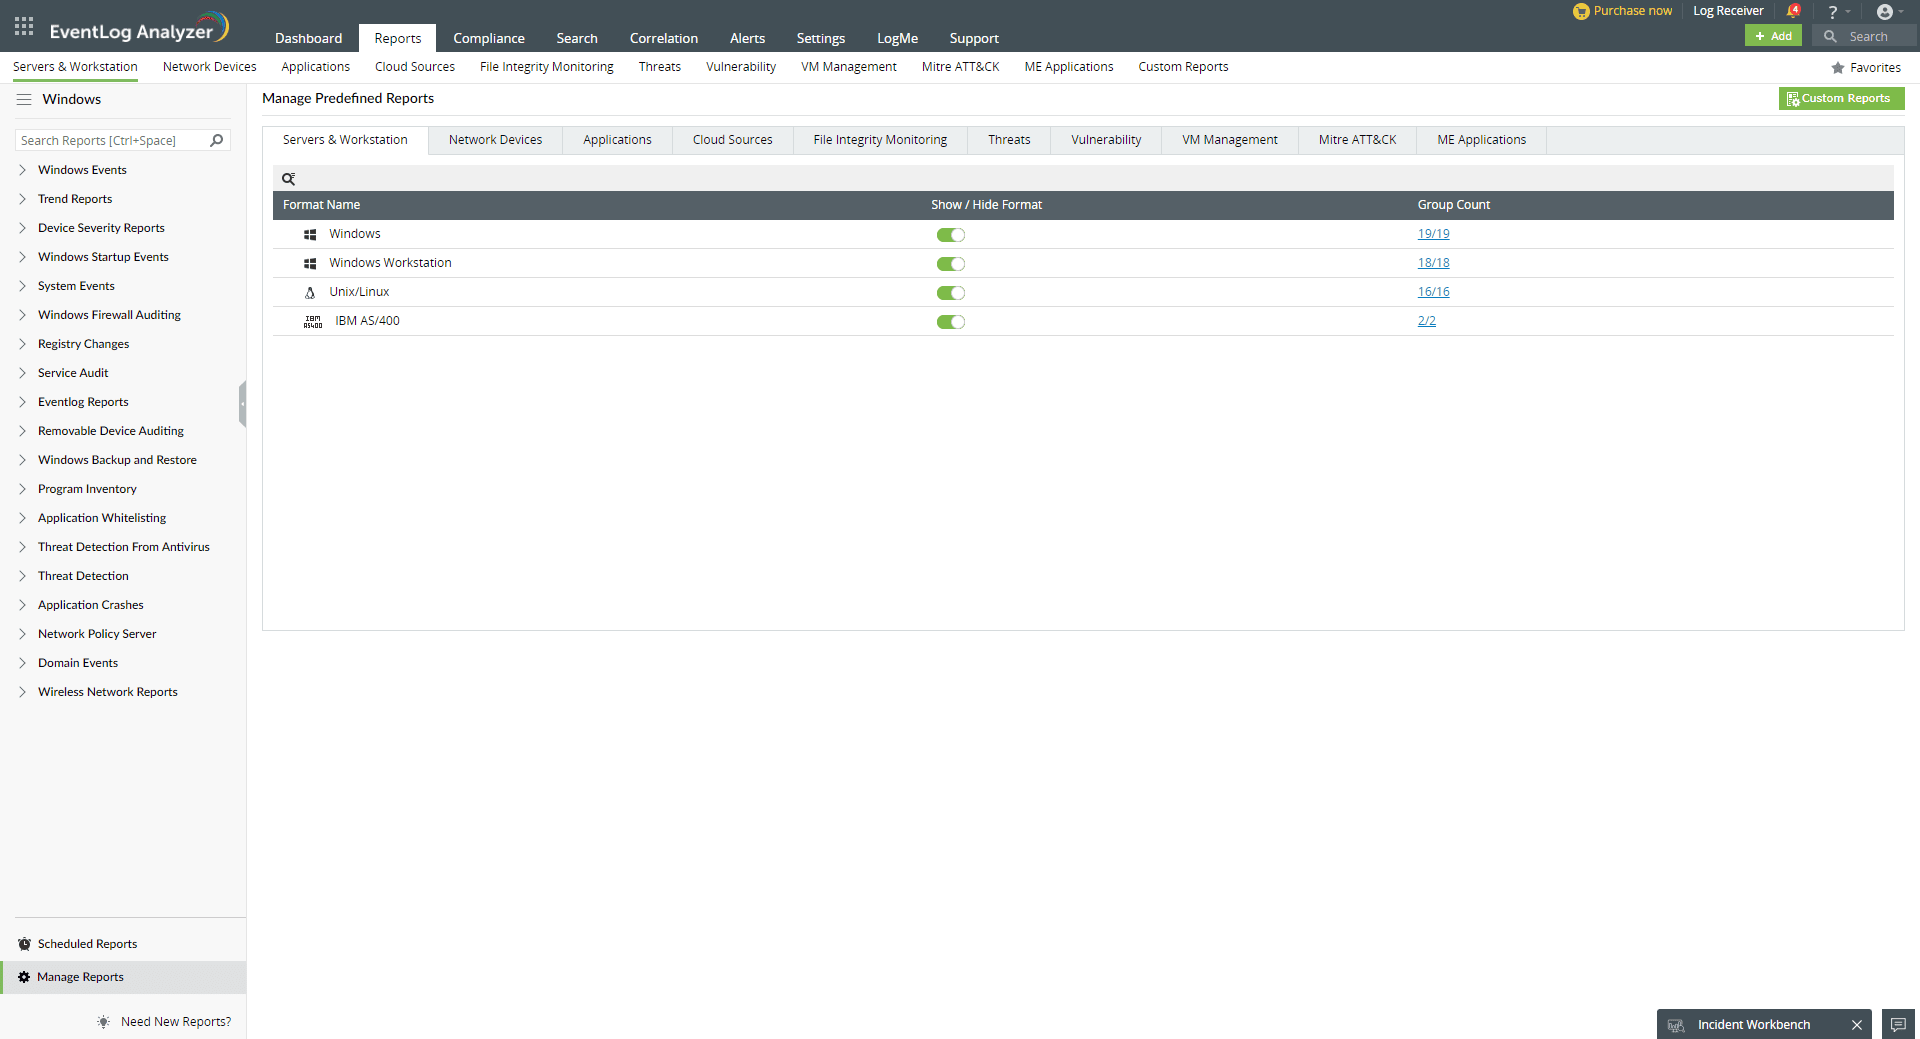Switch to ME Applications tab in panel
The width and height of the screenshot is (1920, 1039).
1481,140
